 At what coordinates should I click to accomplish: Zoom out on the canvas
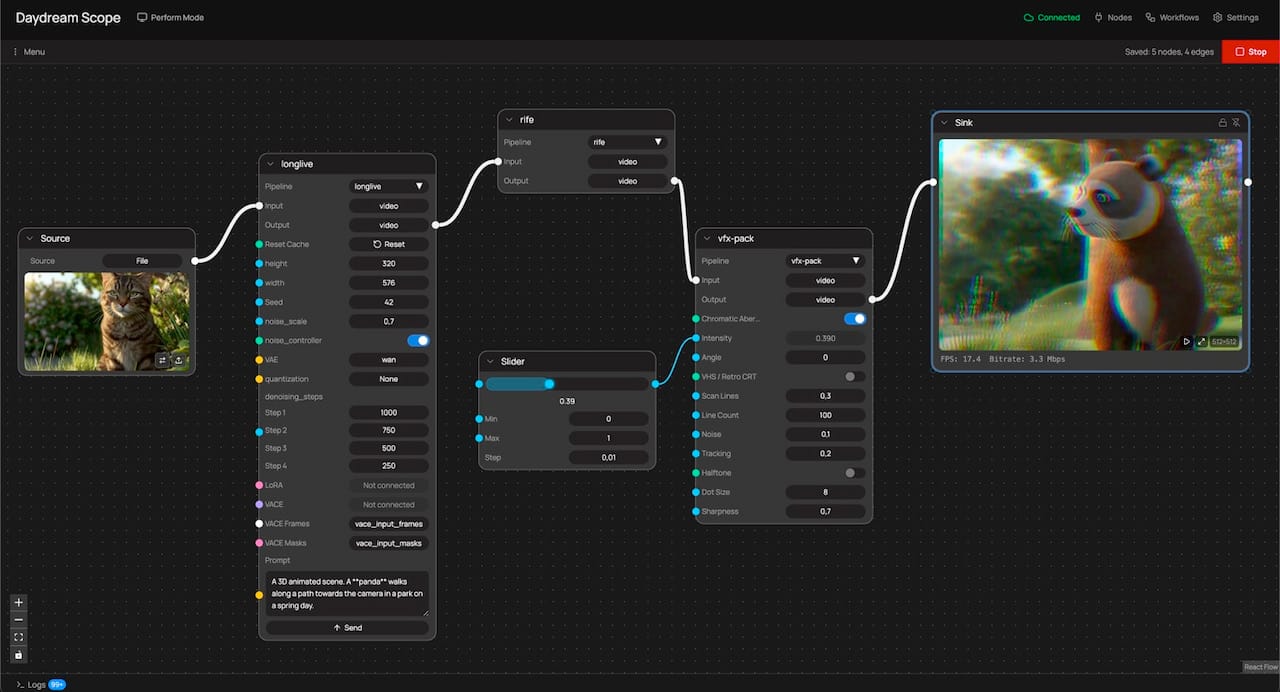click(x=19, y=620)
